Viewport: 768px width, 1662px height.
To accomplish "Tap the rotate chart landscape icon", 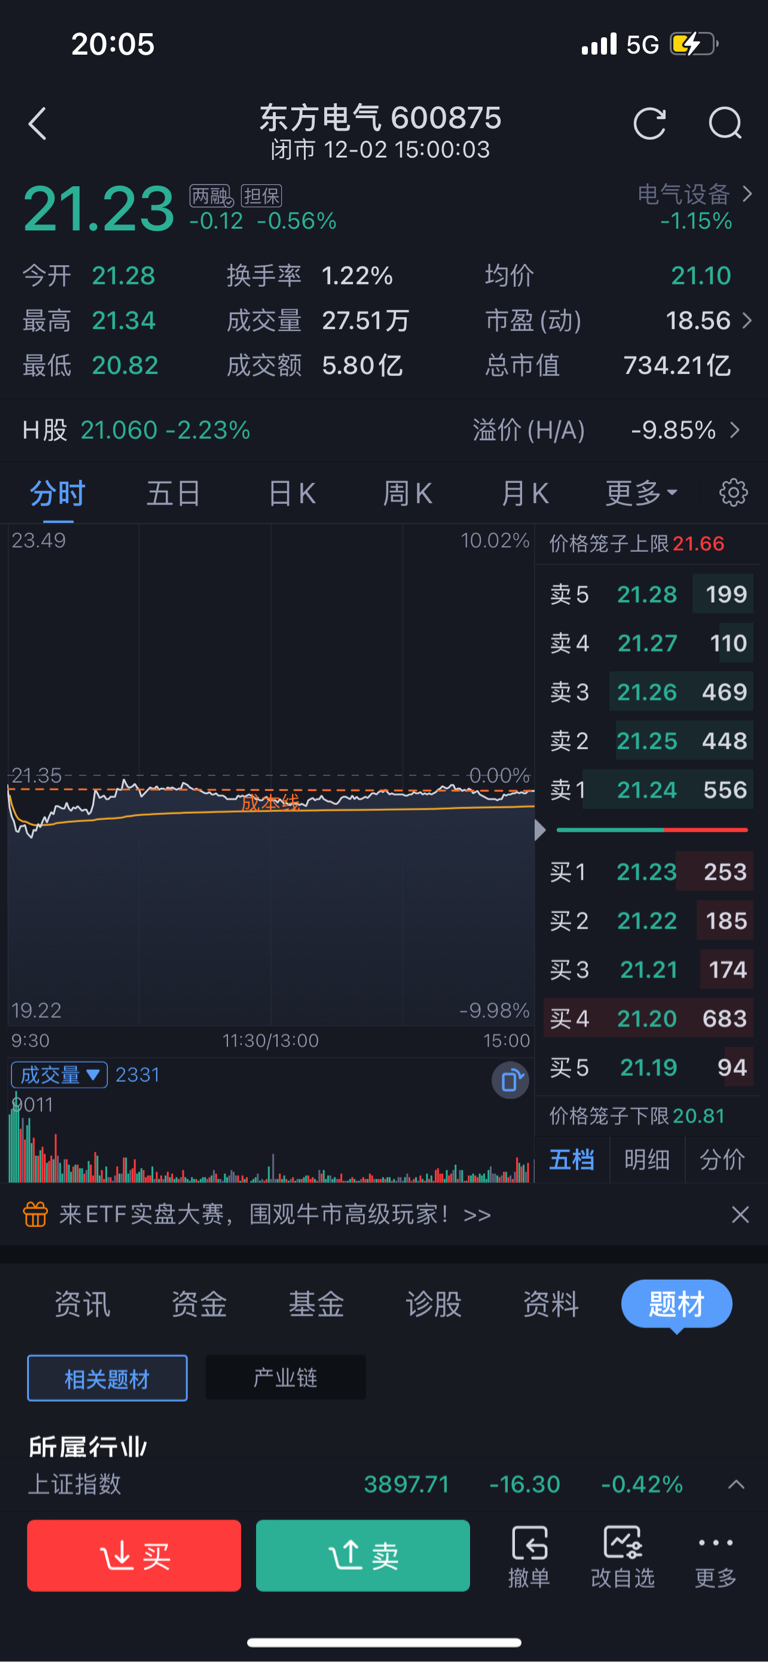I will point(510,1080).
